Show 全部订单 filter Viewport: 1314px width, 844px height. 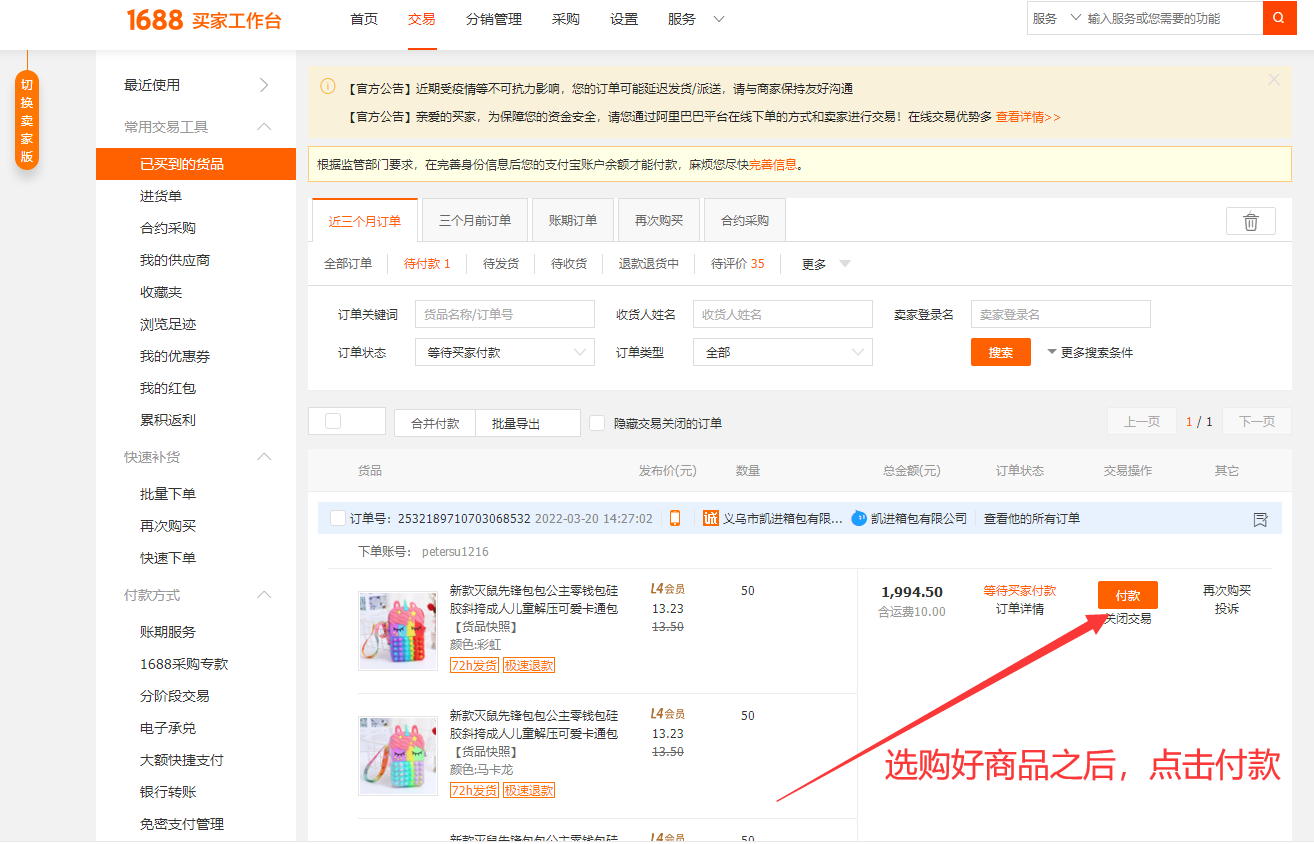point(348,264)
